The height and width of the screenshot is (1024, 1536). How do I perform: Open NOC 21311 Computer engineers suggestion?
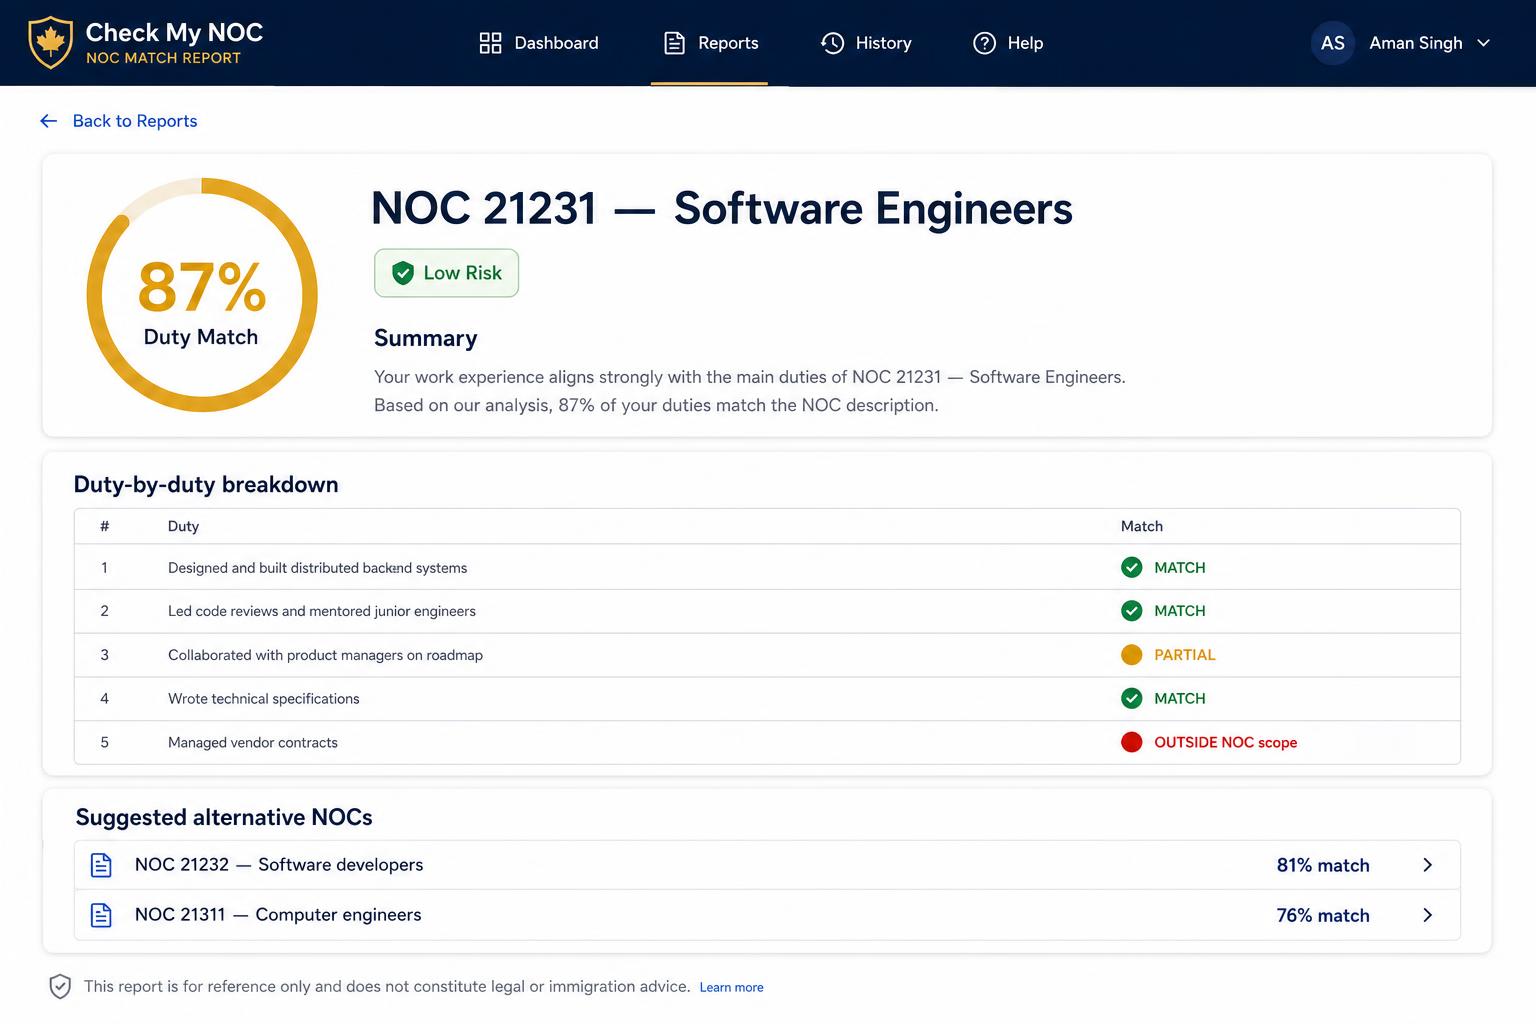[767, 915]
